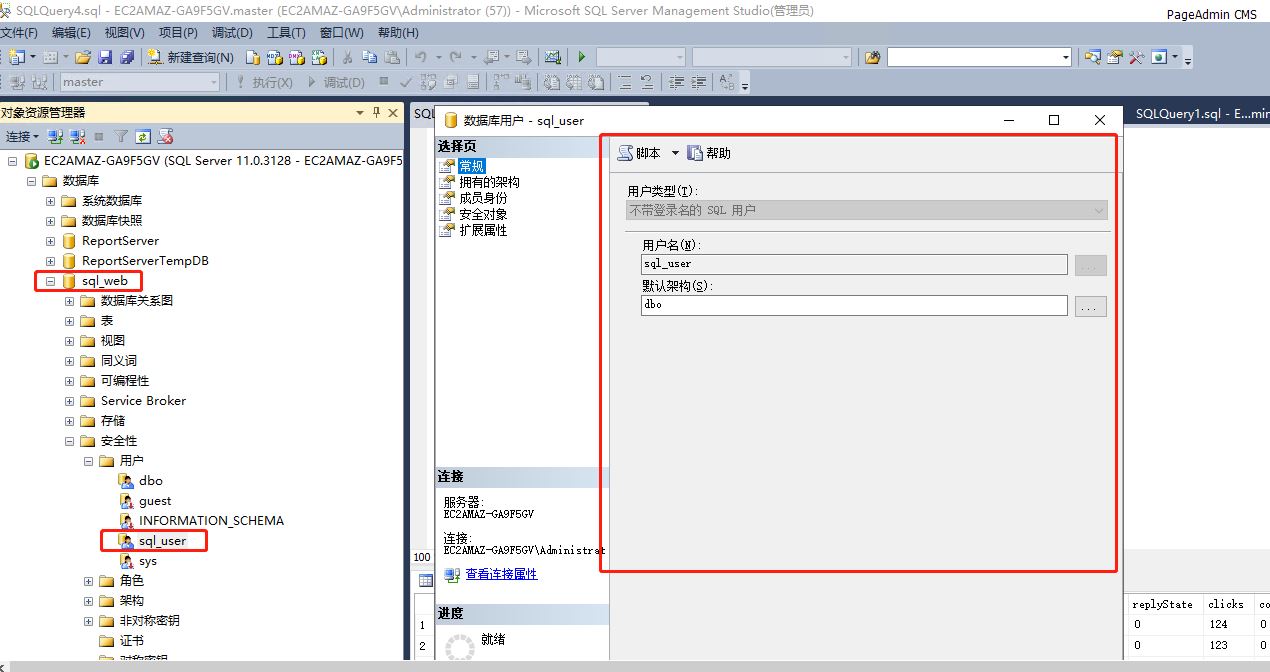This screenshot has height=672, width=1270.
Task: Select the sql_user user in tree
Action: (x=162, y=541)
